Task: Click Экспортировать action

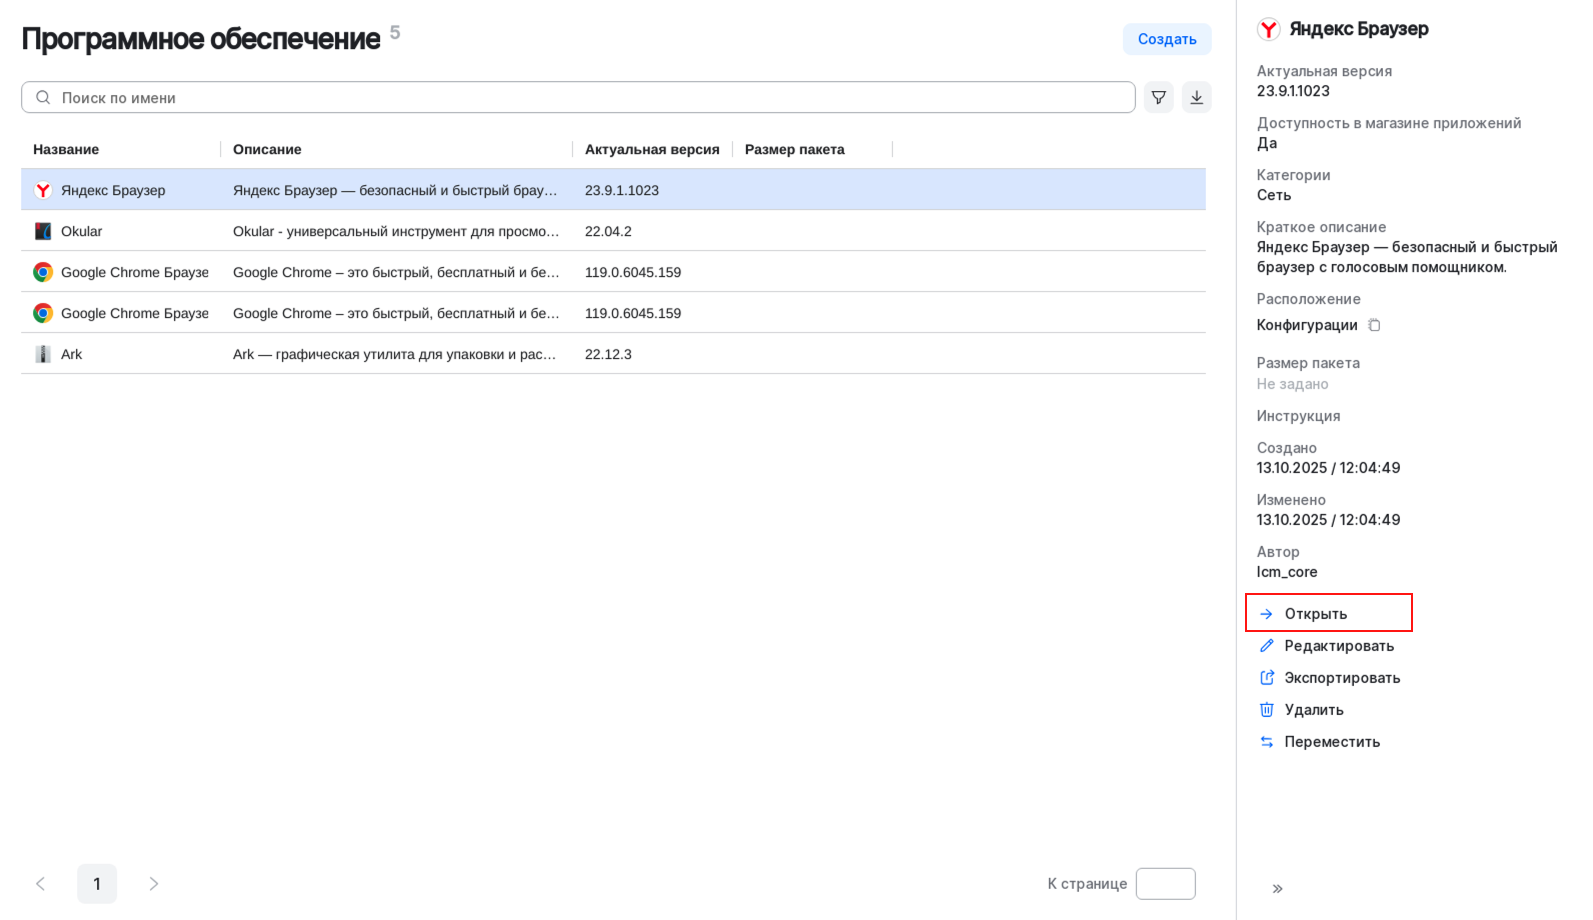Action: tap(1329, 678)
